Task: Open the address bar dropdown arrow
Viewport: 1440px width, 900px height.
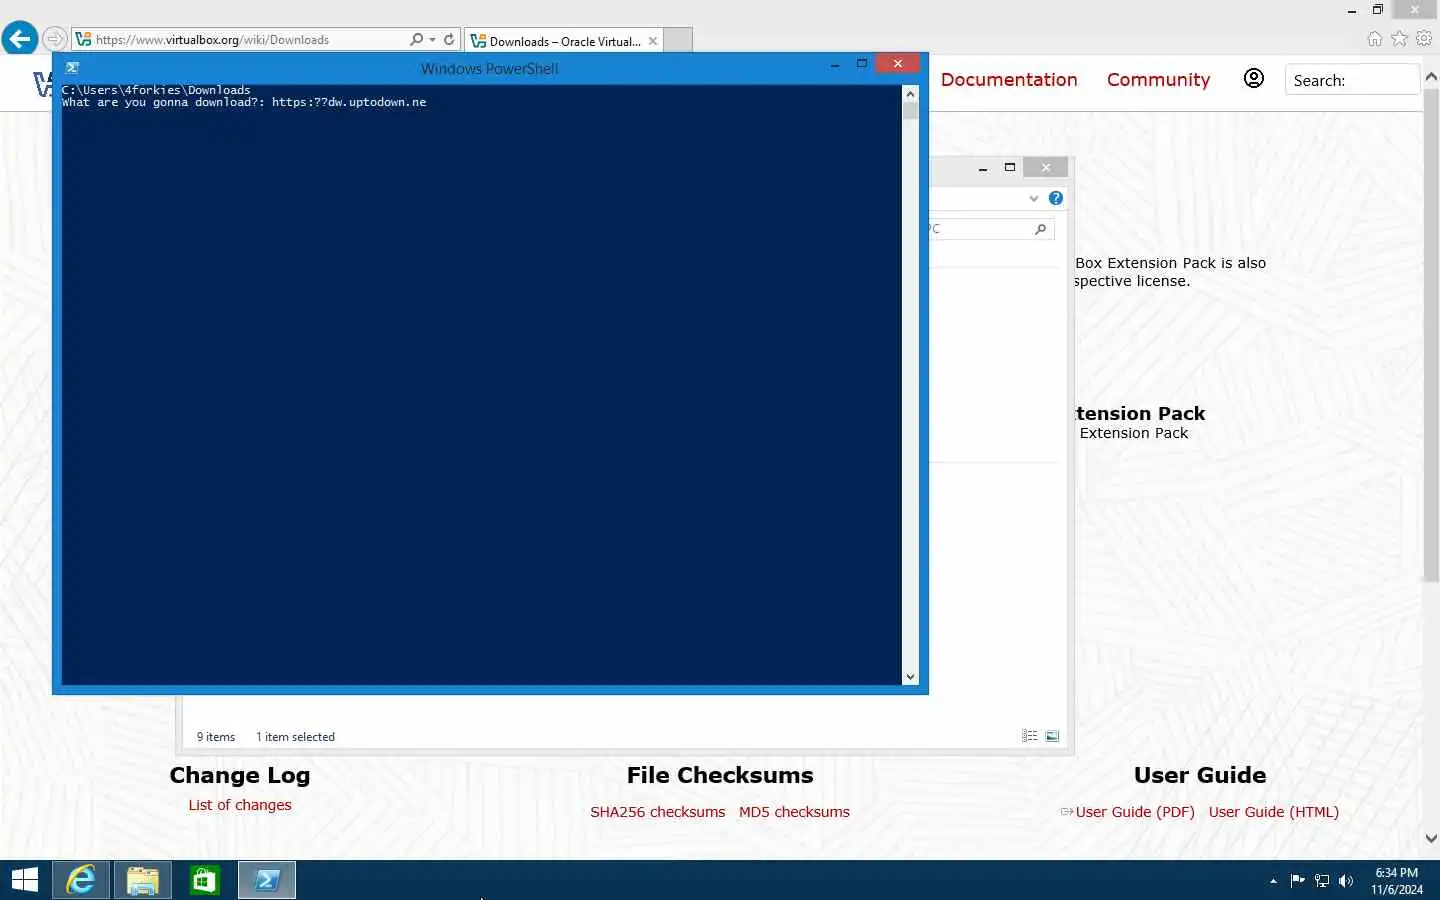Action: coord(432,40)
